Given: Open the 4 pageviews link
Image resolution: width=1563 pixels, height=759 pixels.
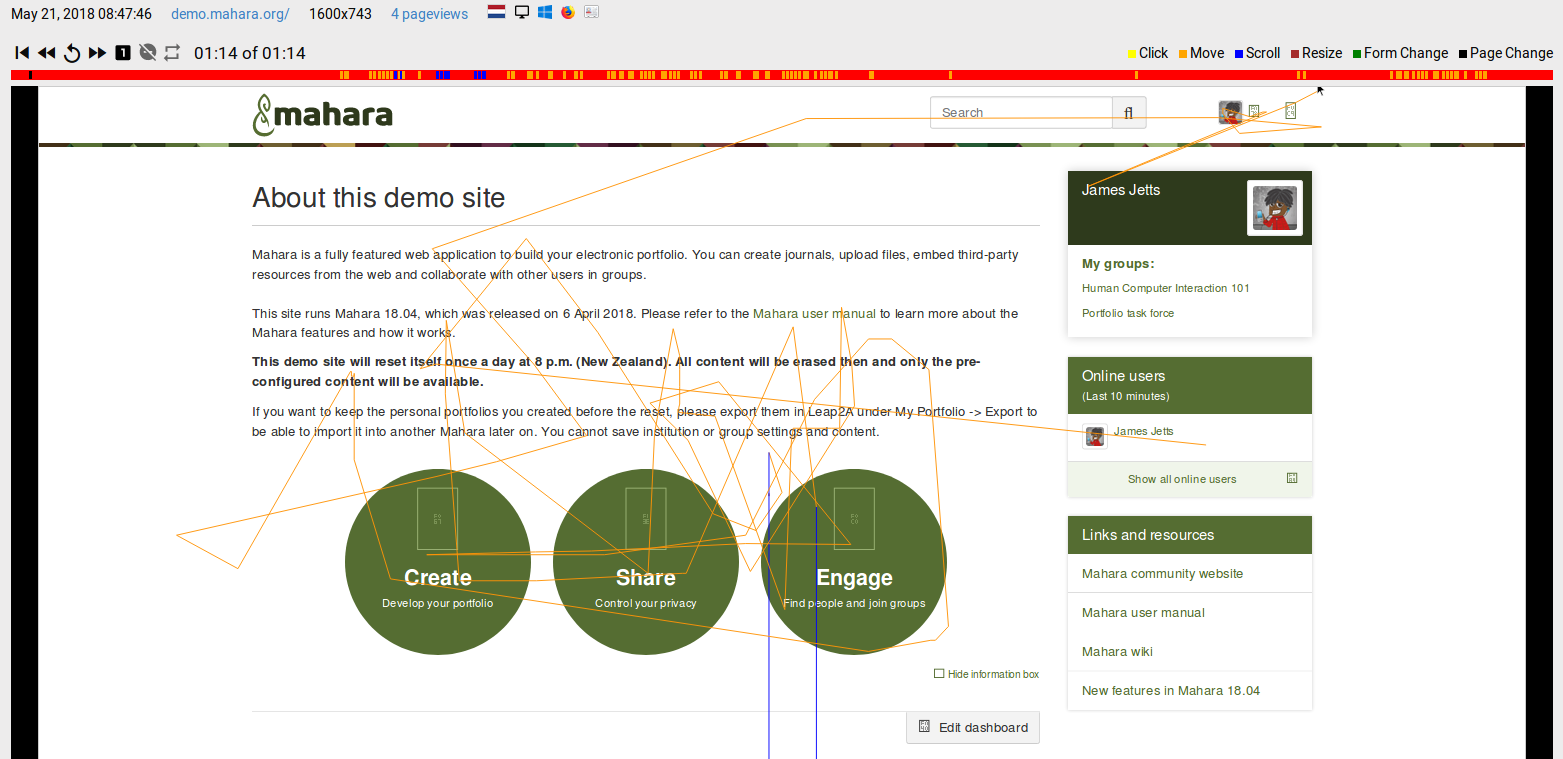Looking at the screenshot, I should coord(429,14).
